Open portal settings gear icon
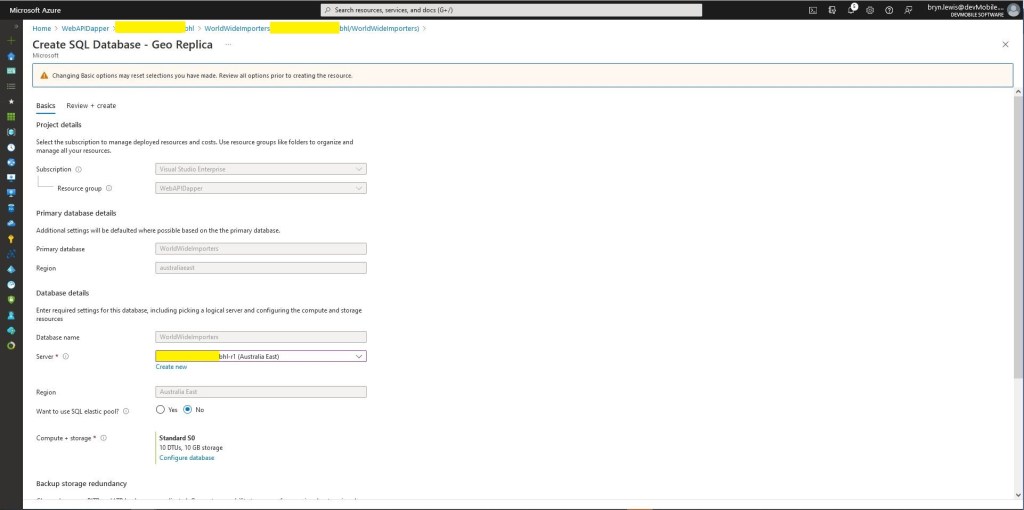Viewport: 1024px width, 510px height. [x=870, y=10]
